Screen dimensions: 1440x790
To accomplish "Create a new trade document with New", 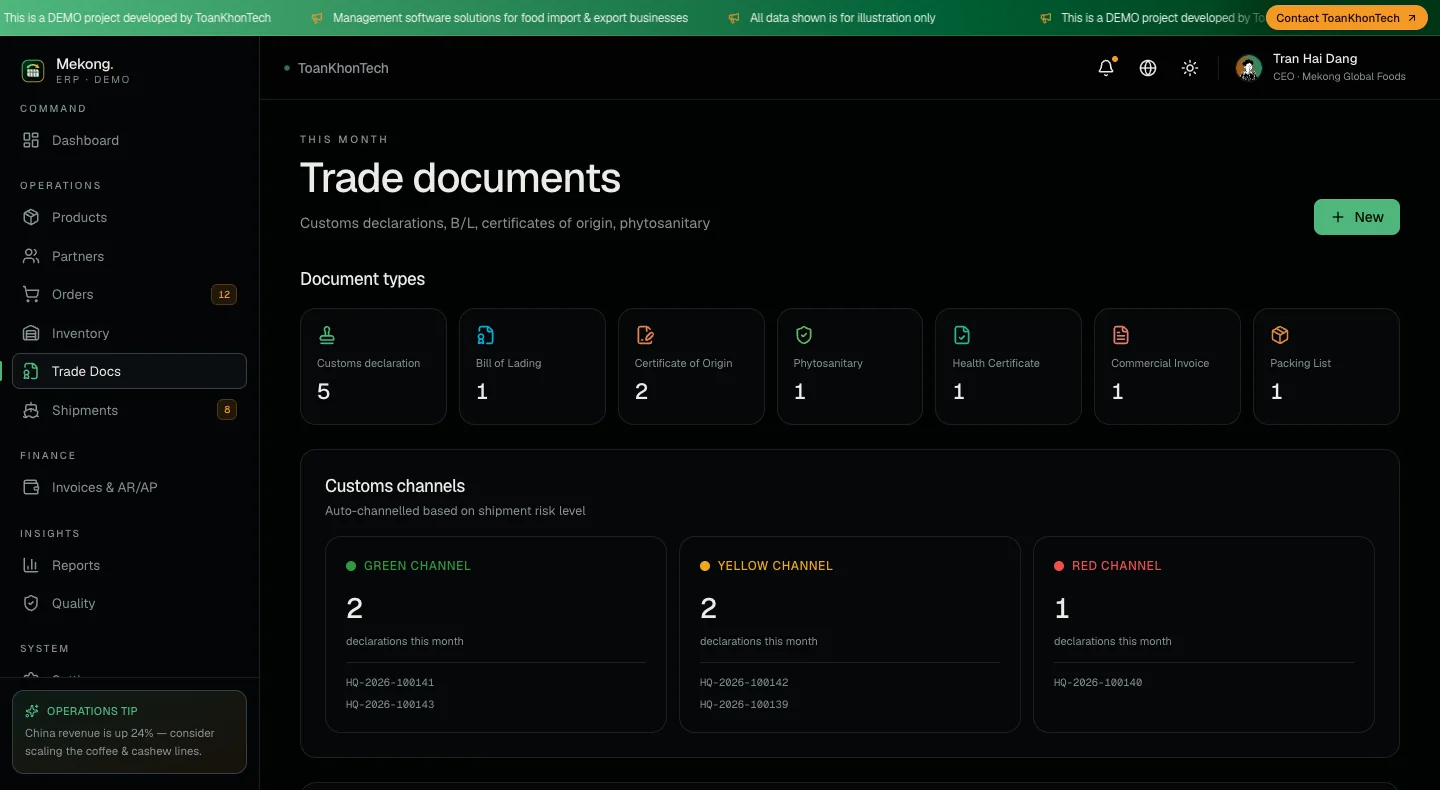I will (1356, 217).
